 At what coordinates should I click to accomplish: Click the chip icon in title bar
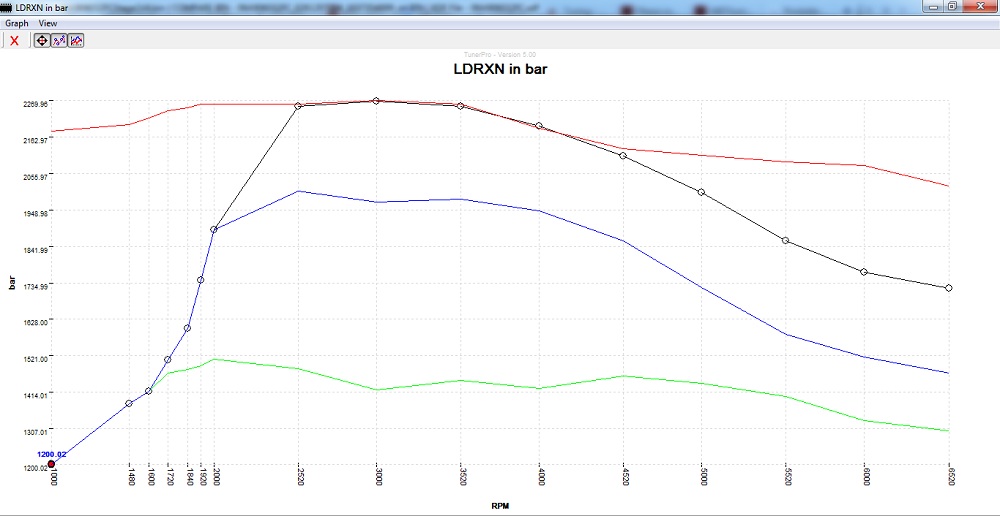coord(8,7)
